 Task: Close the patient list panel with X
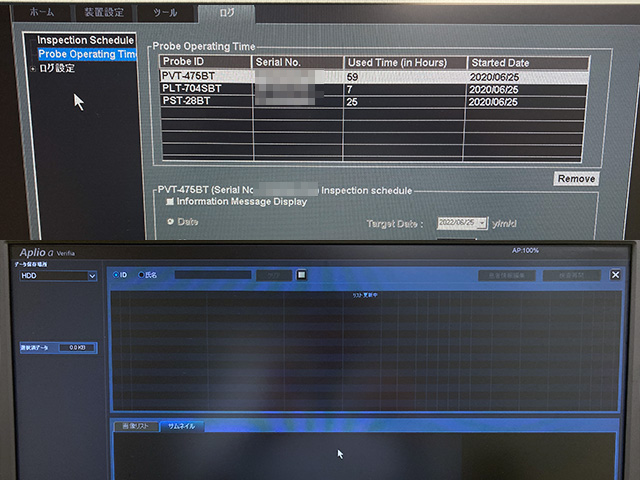[x=615, y=275]
